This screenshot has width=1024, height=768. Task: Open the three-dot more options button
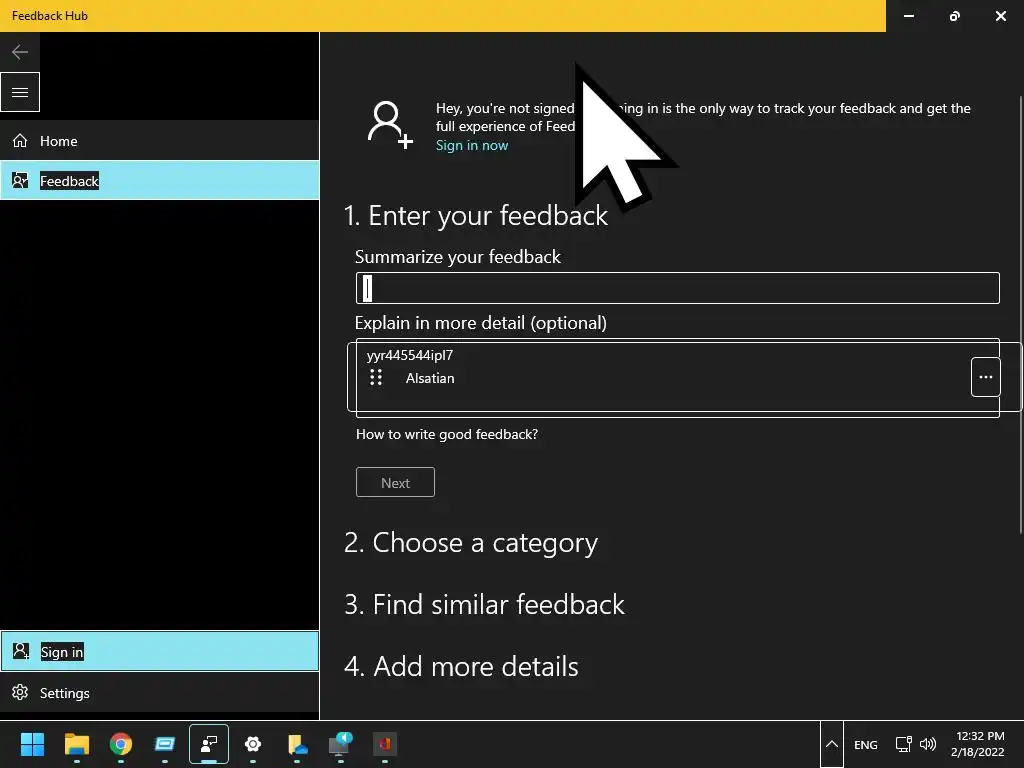985,377
